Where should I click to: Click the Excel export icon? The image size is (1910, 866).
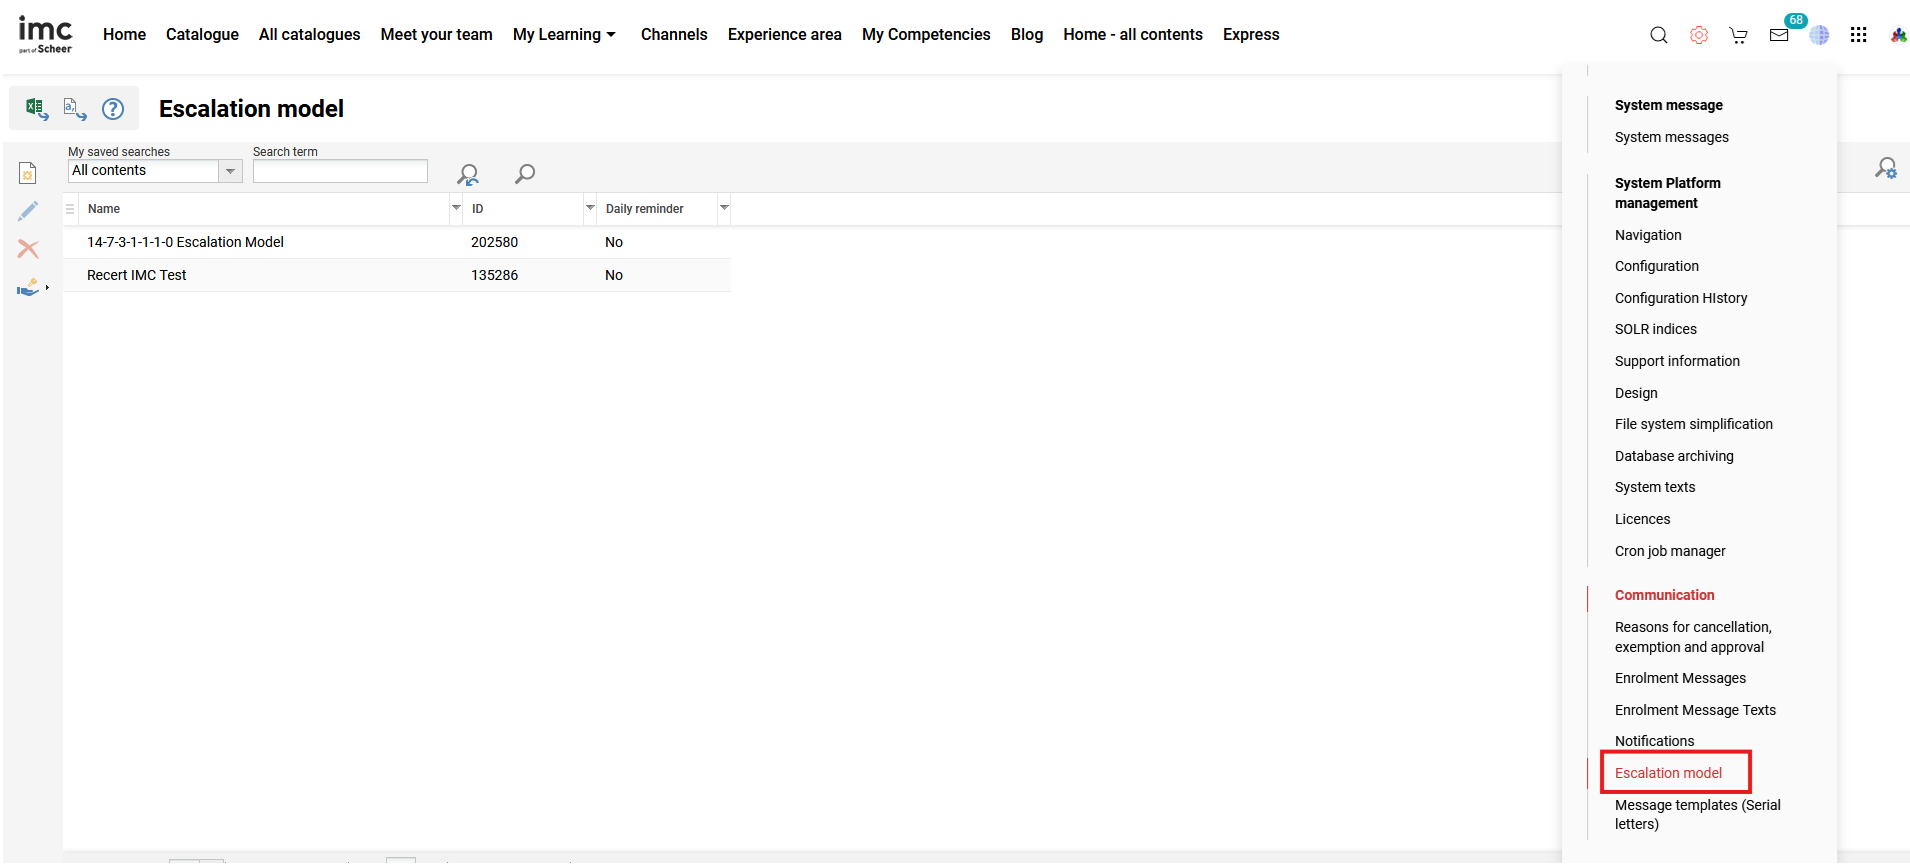[36, 108]
